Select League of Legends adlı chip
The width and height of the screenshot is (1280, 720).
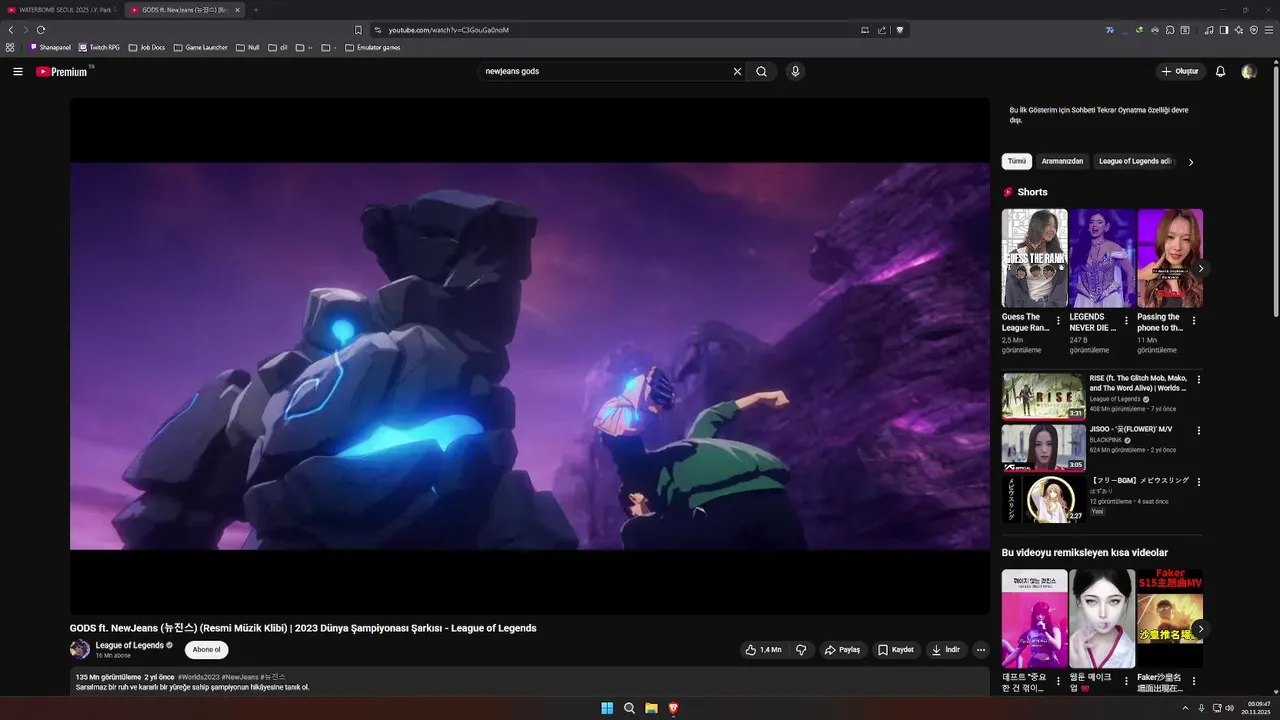click(1134, 161)
